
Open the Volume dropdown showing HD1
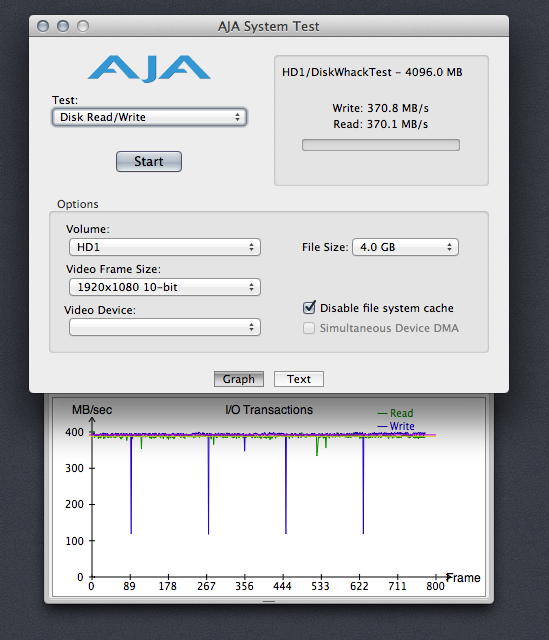tap(165, 247)
